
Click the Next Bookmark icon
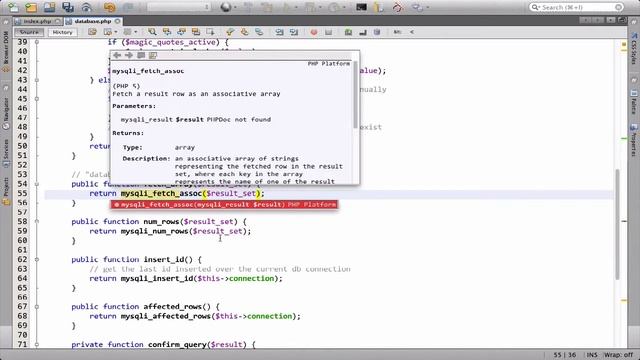(x=244, y=32)
